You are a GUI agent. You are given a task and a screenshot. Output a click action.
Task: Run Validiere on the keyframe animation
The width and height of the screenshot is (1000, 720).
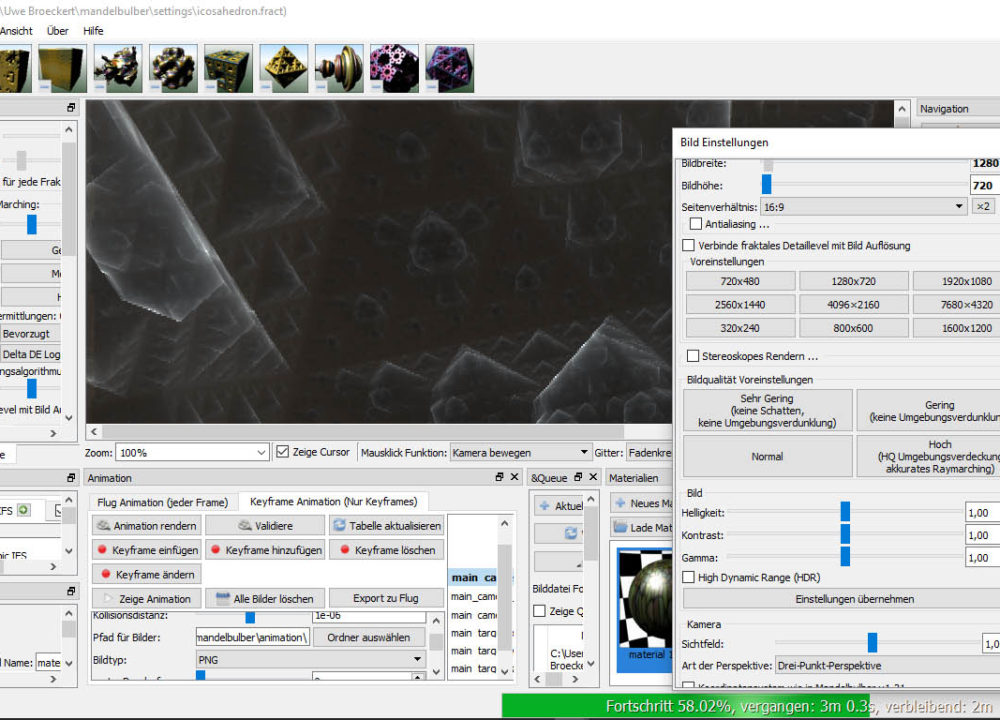265,525
